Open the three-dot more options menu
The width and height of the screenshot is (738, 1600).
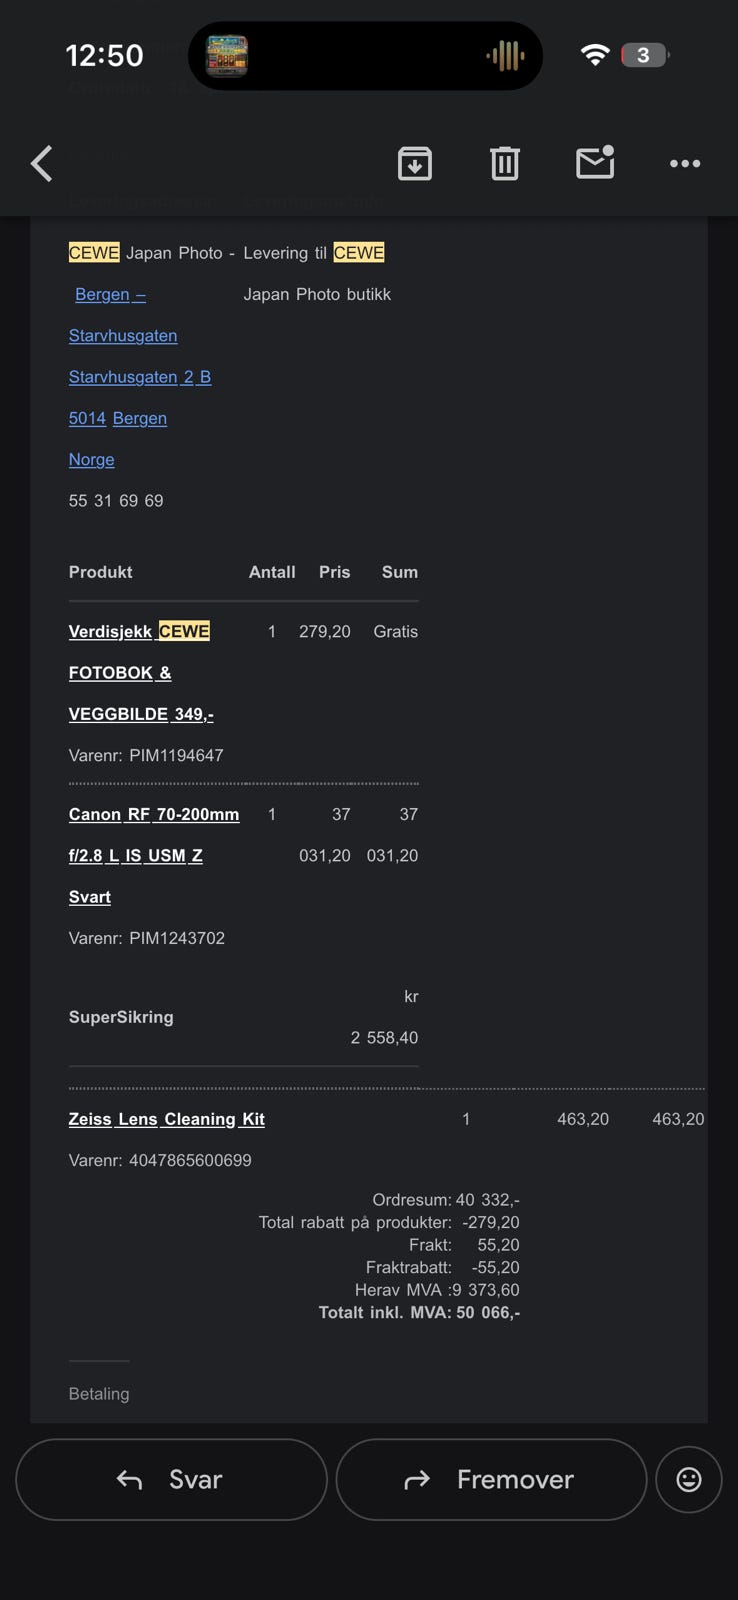pos(685,163)
